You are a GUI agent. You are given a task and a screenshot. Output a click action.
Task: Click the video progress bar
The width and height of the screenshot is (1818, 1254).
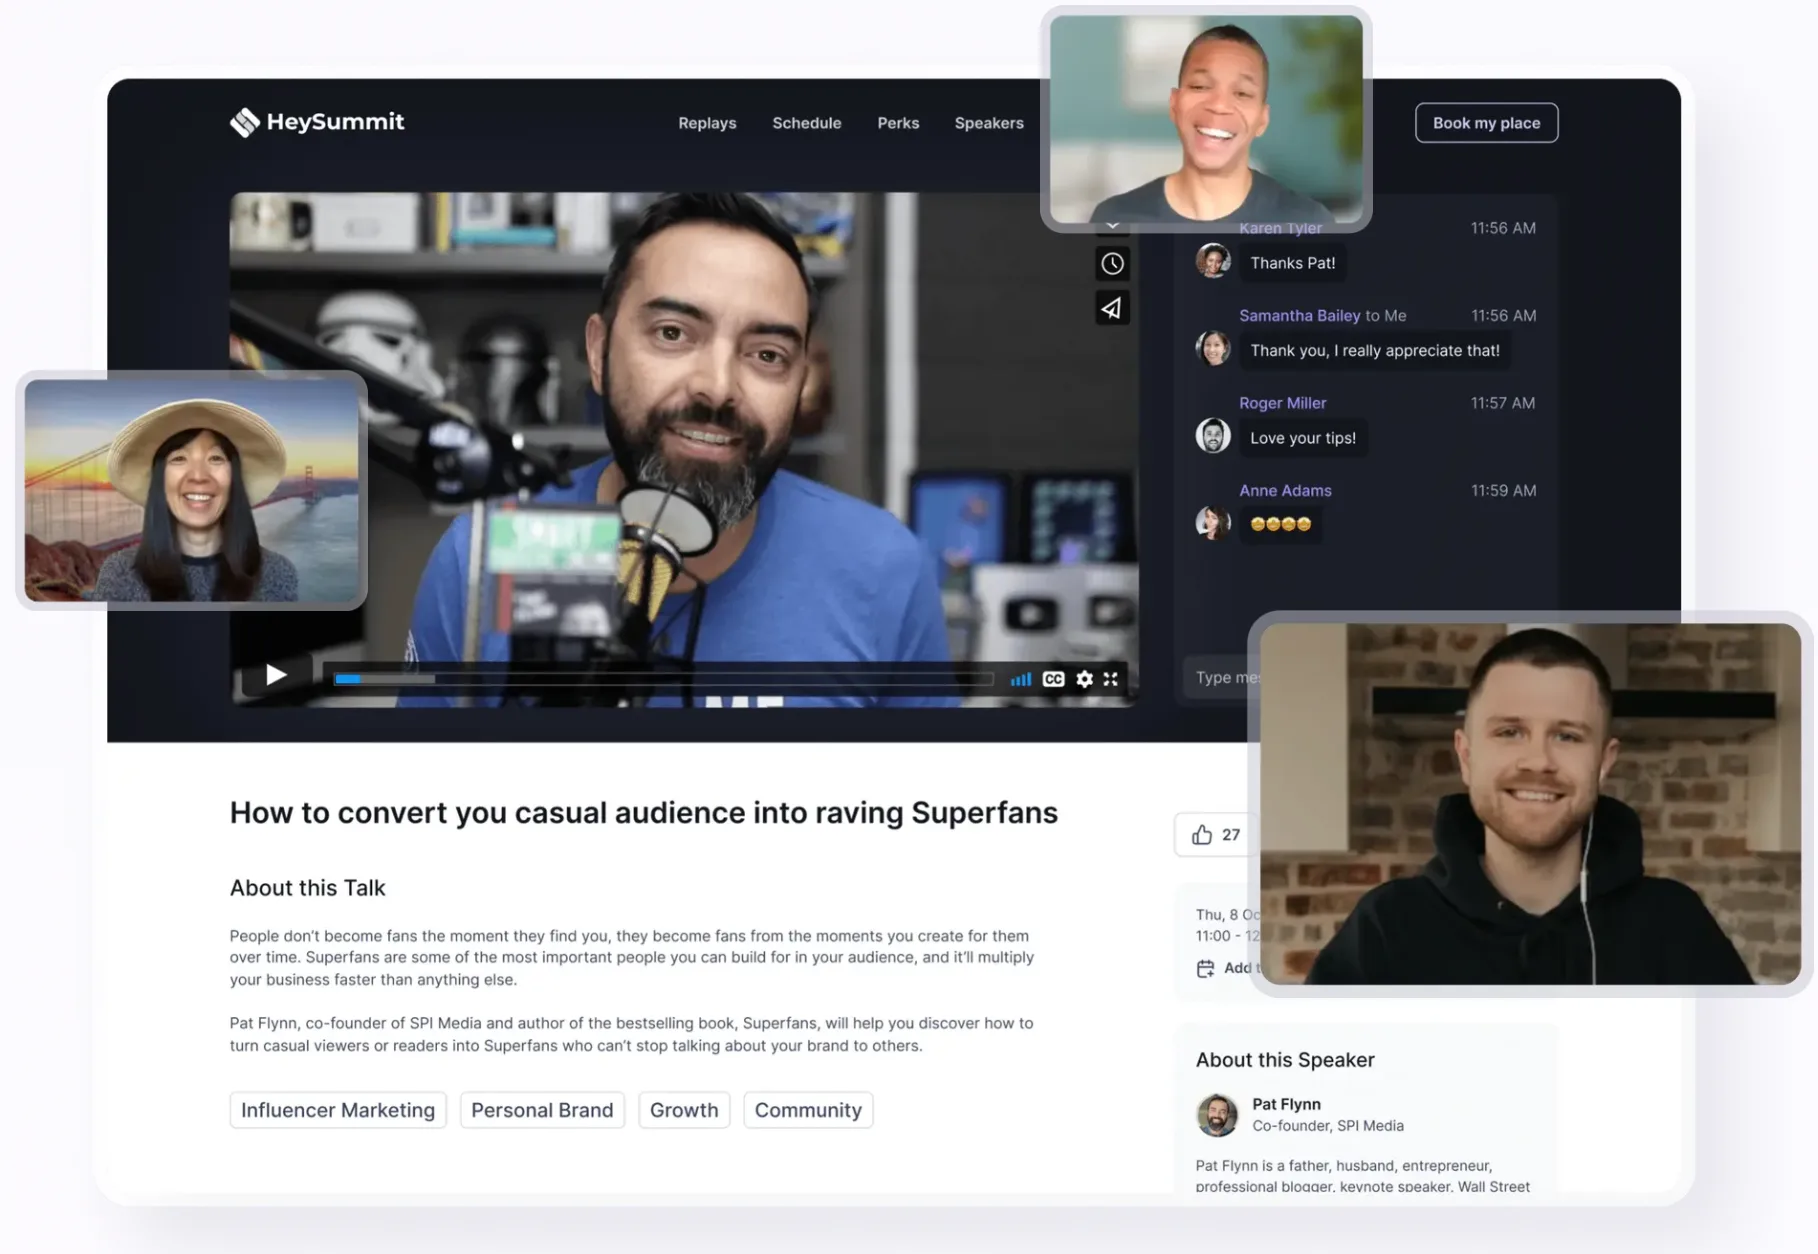[662, 678]
